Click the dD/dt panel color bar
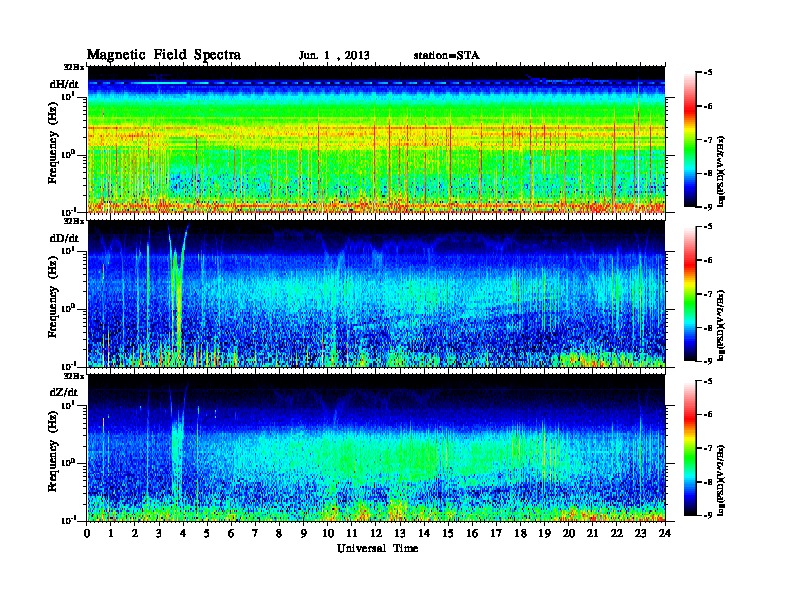792x612 pixels. [x=690, y=294]
